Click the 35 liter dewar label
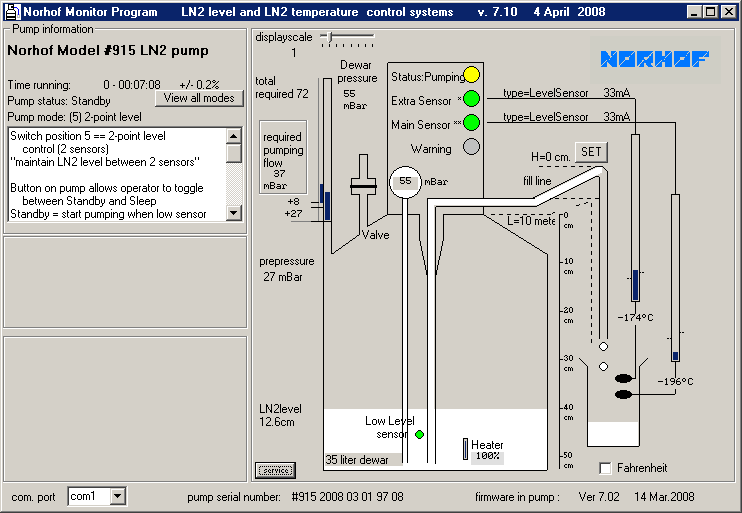 (x=357, y=460)
